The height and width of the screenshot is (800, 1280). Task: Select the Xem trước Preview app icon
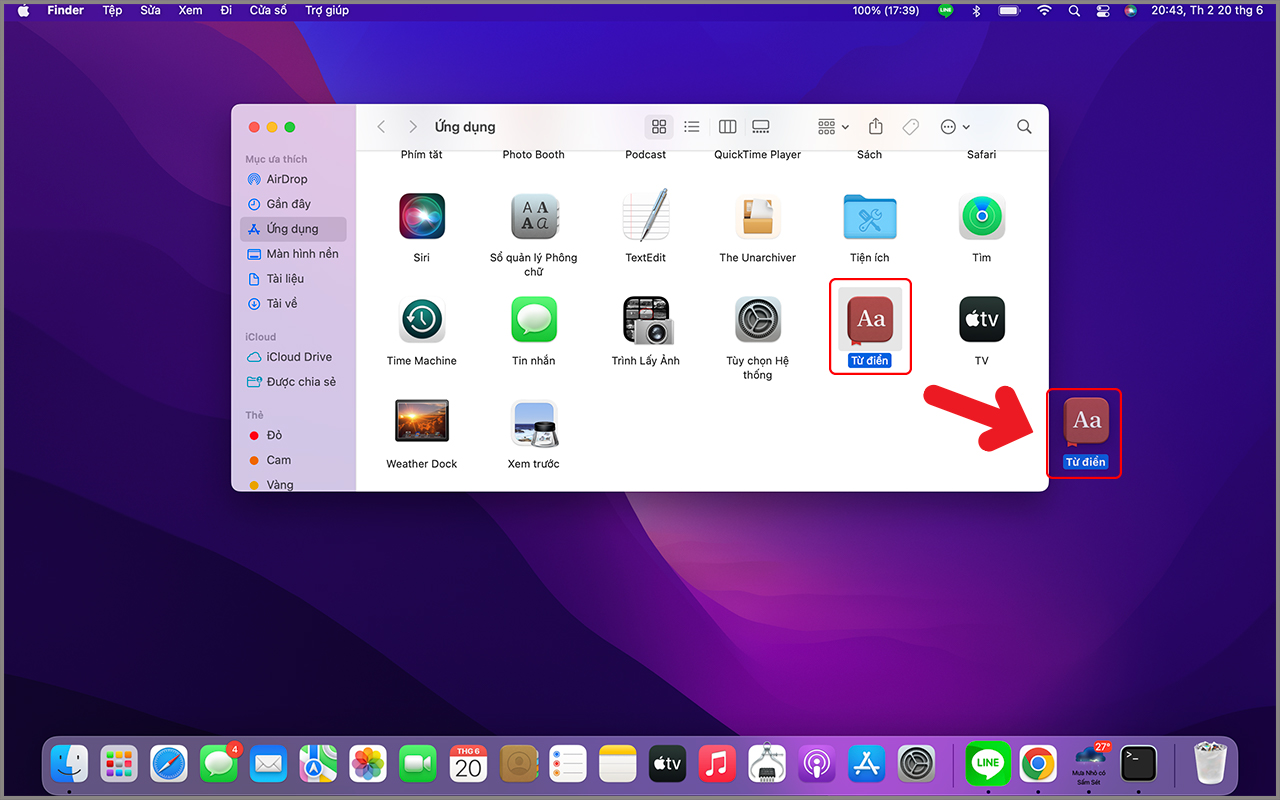(533, 423)
